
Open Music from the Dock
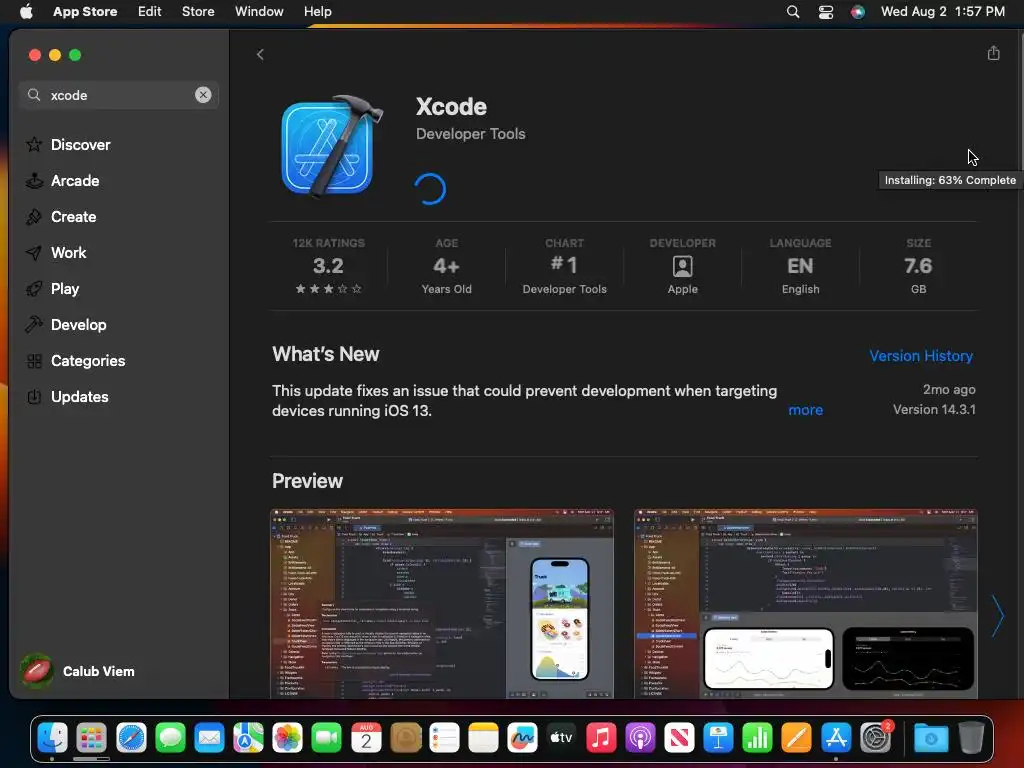coord(601,738)
